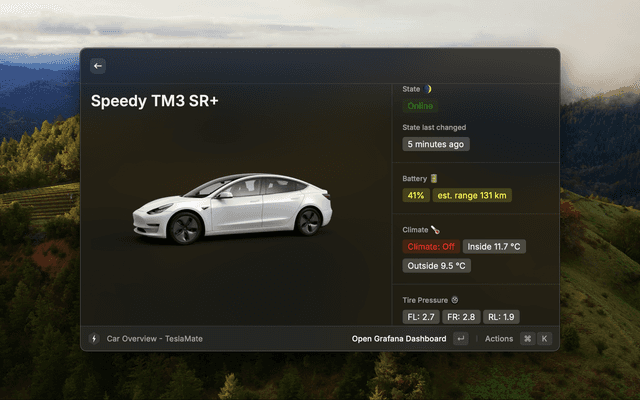The width and height of the screenshot is (640, 400).
Task: Click the back arrow button
Action: [98, 66]
